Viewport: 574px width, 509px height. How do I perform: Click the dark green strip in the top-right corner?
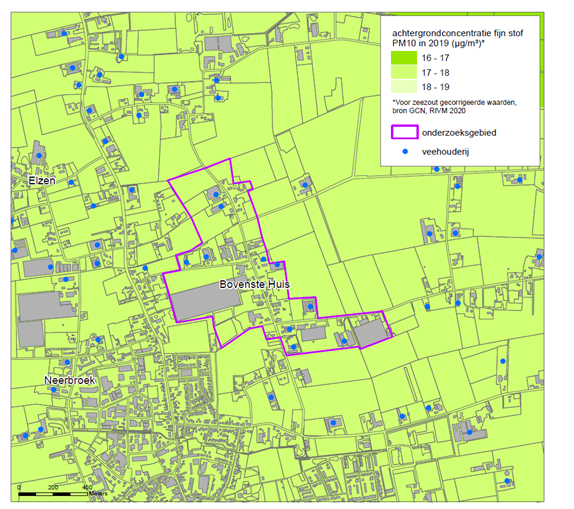[542, 60]
